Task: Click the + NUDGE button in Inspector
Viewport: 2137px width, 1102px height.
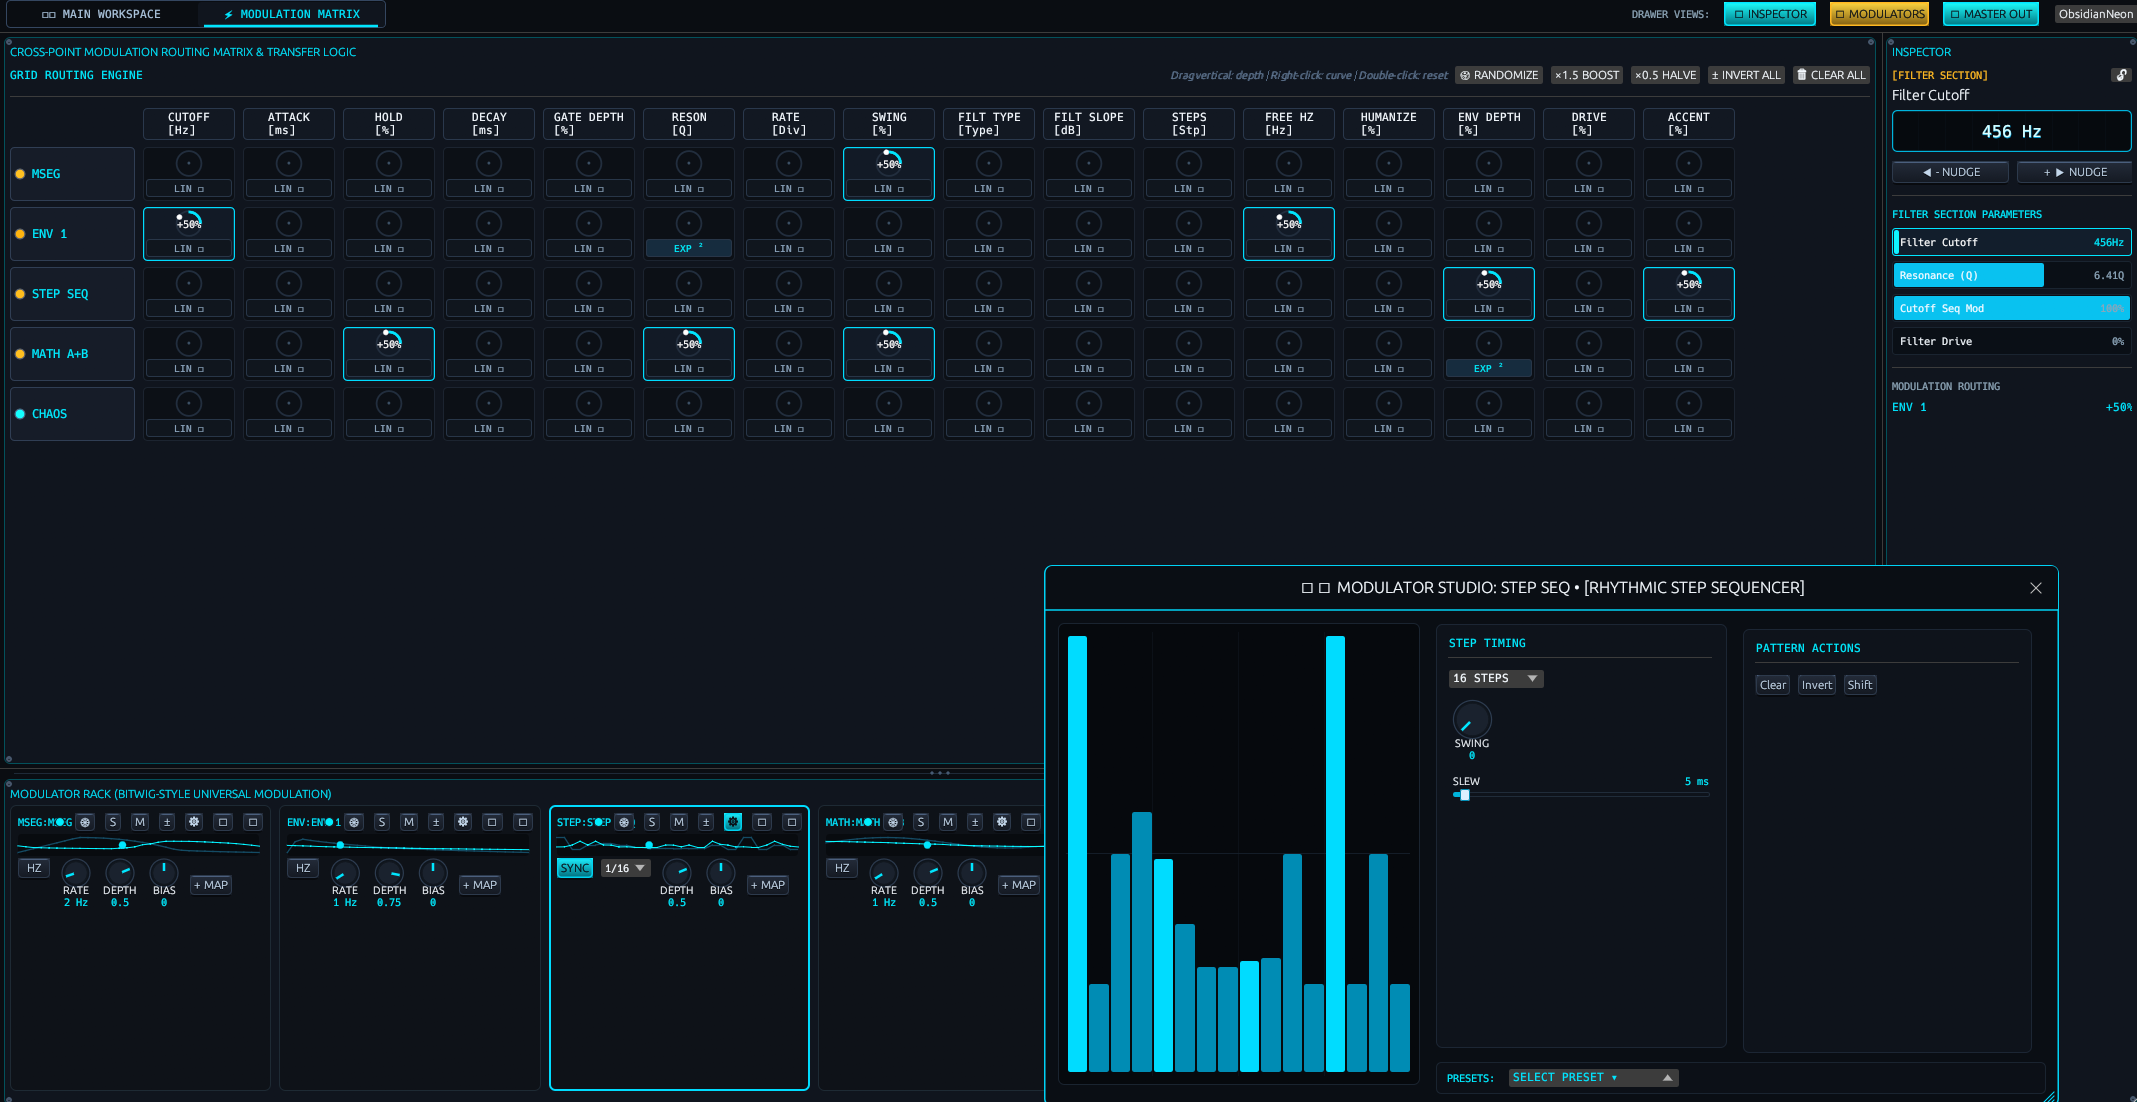Action: point(2075,172)
